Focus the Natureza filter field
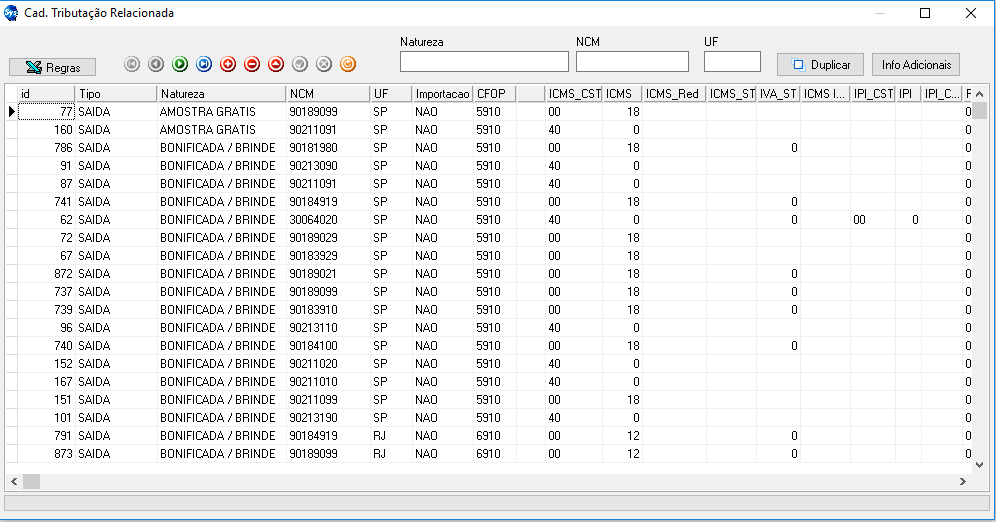The image size is (996, 522). (484, 62)
